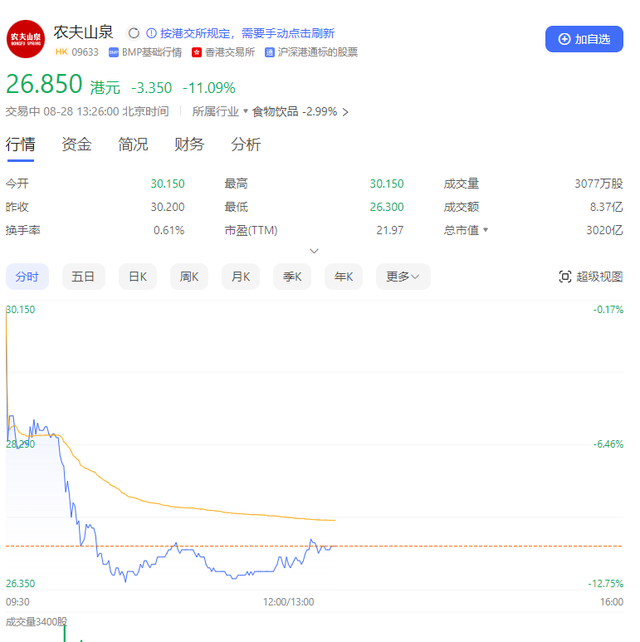This screenshot has height=642, width=640.
Task: Select the 年K chart mode
Action: click(344, 277)
